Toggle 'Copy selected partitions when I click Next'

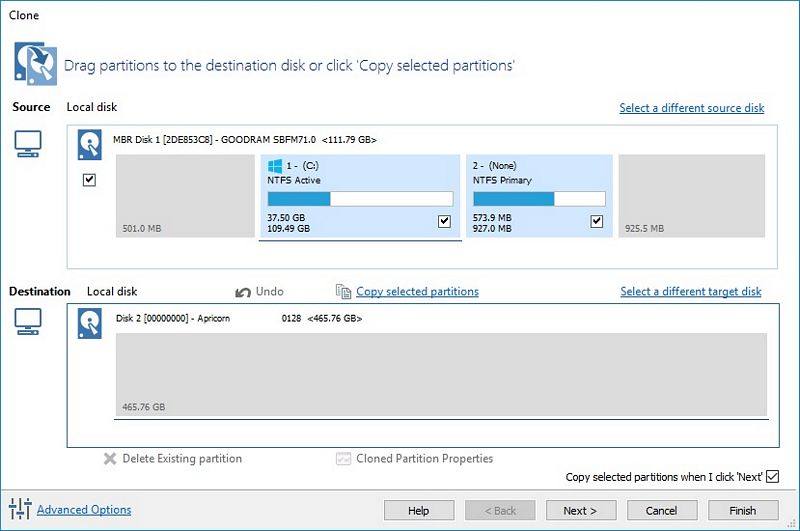[772, 476]
